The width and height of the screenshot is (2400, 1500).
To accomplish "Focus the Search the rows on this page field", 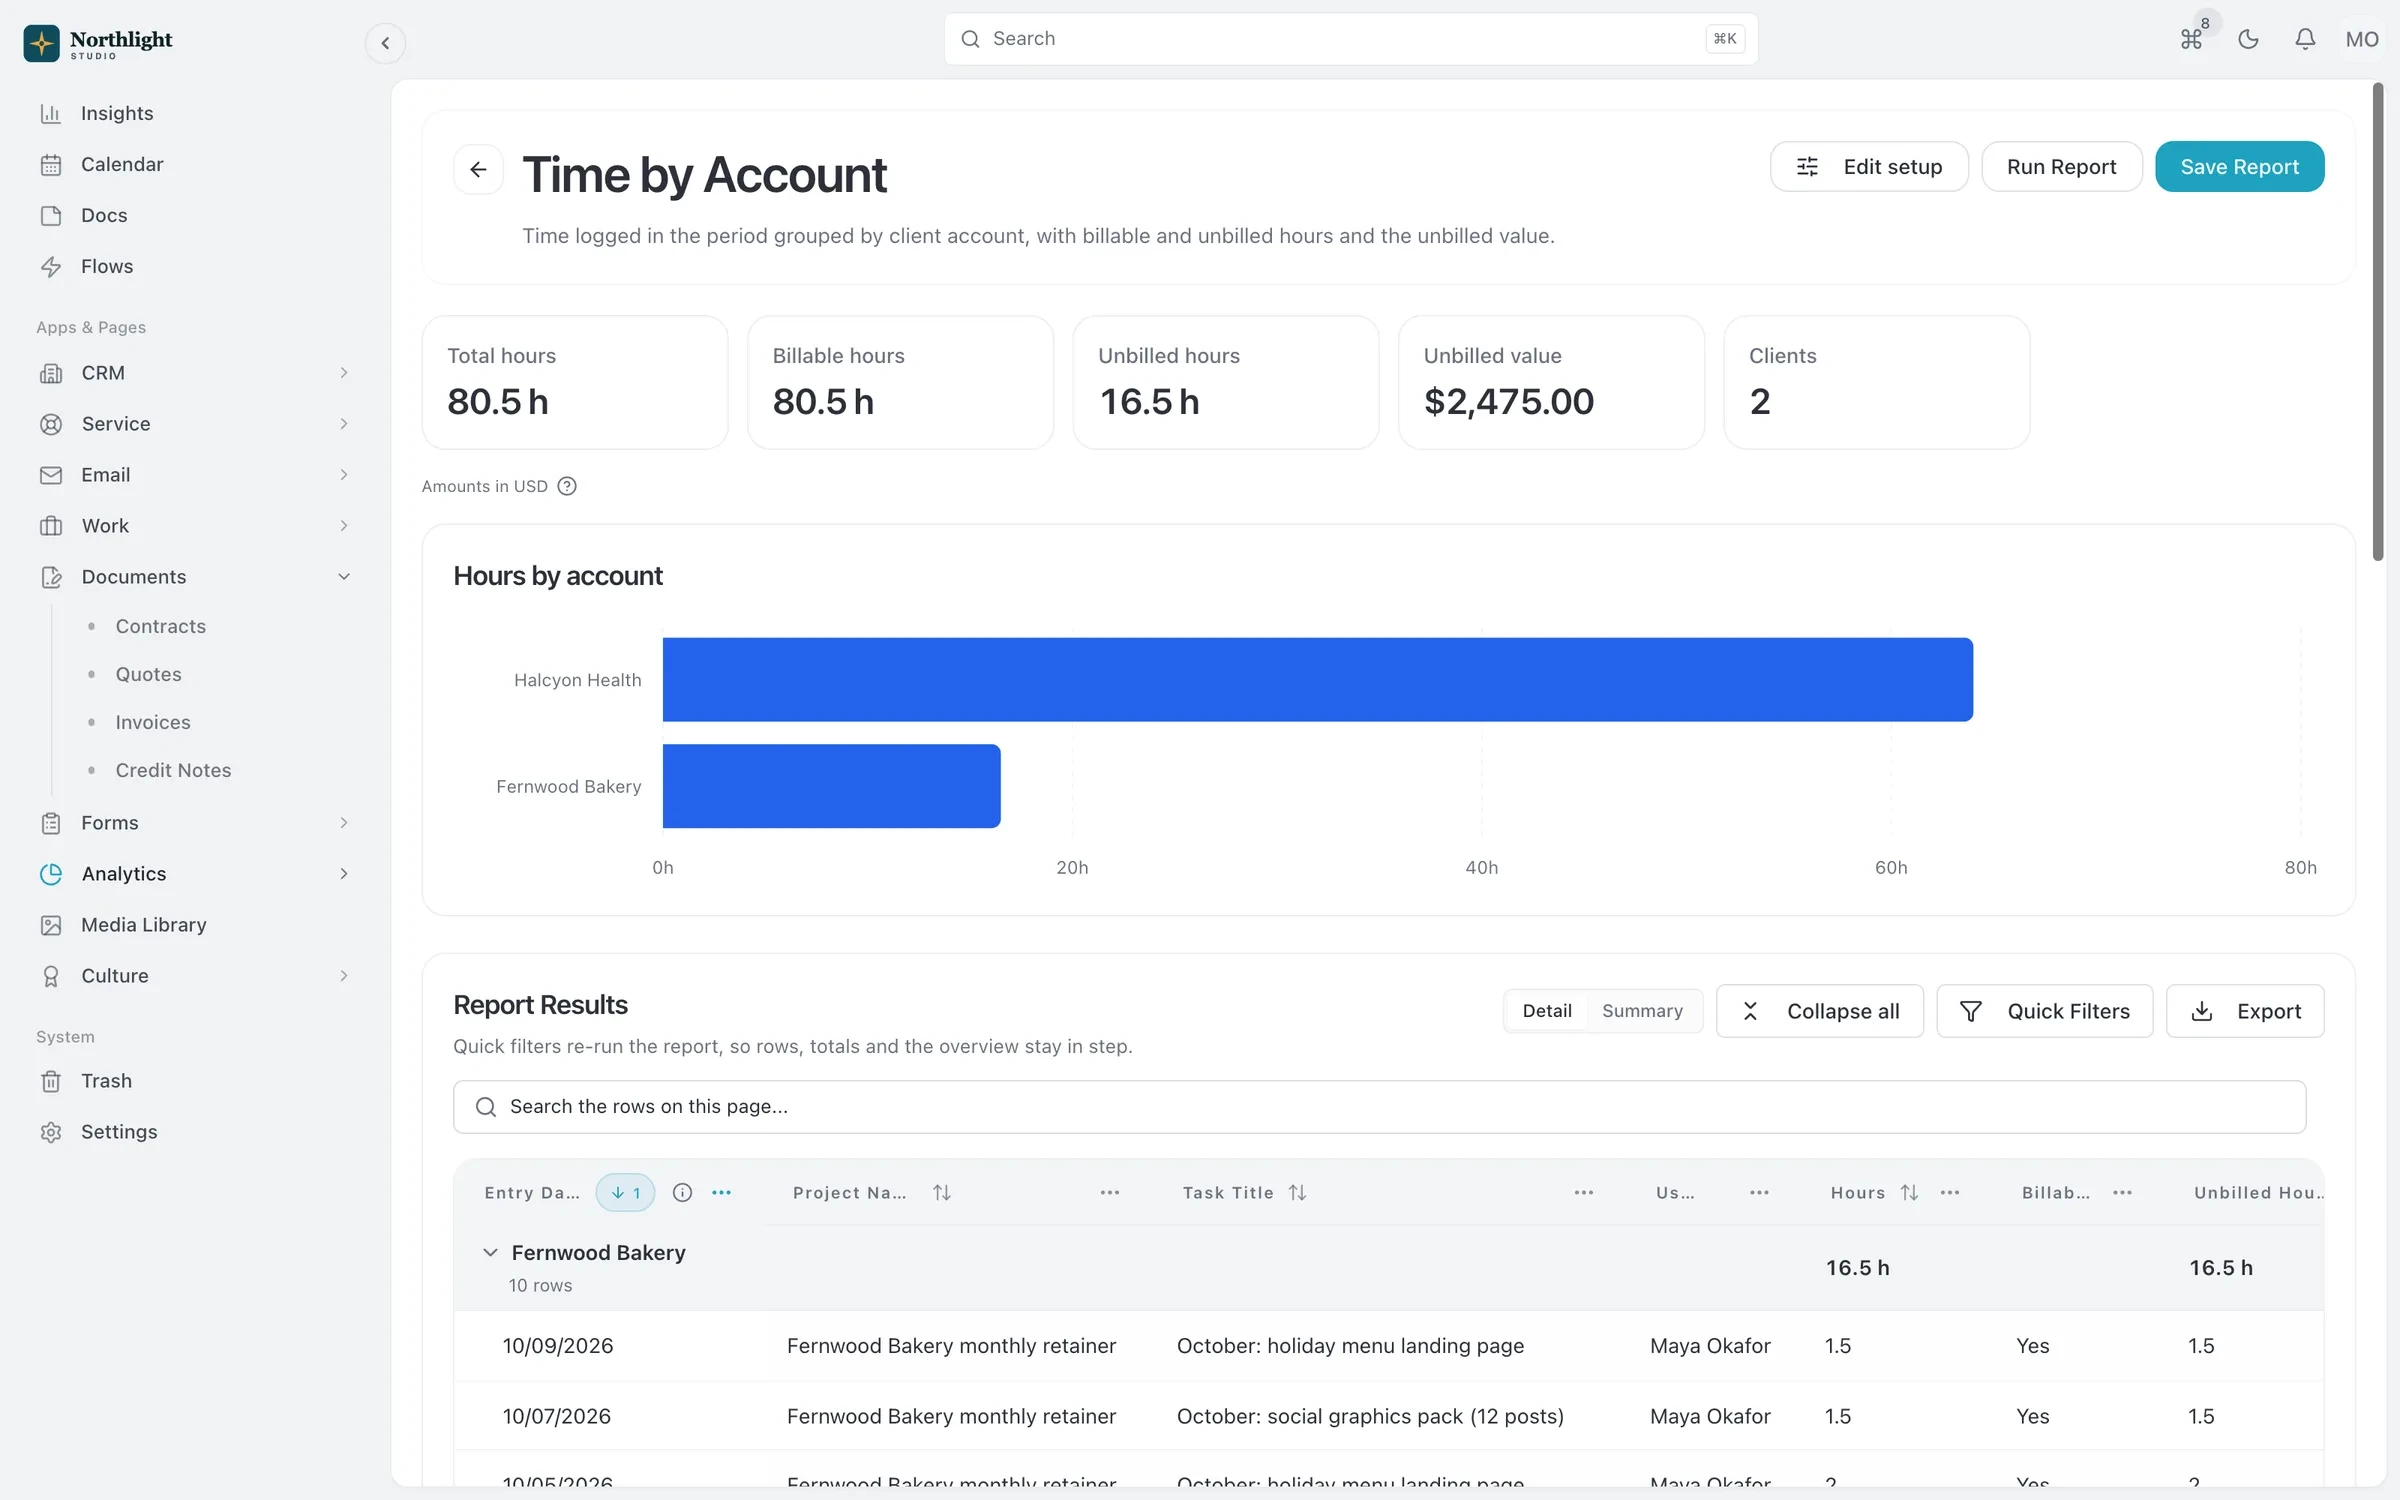I will [x=1379, y=1106].
